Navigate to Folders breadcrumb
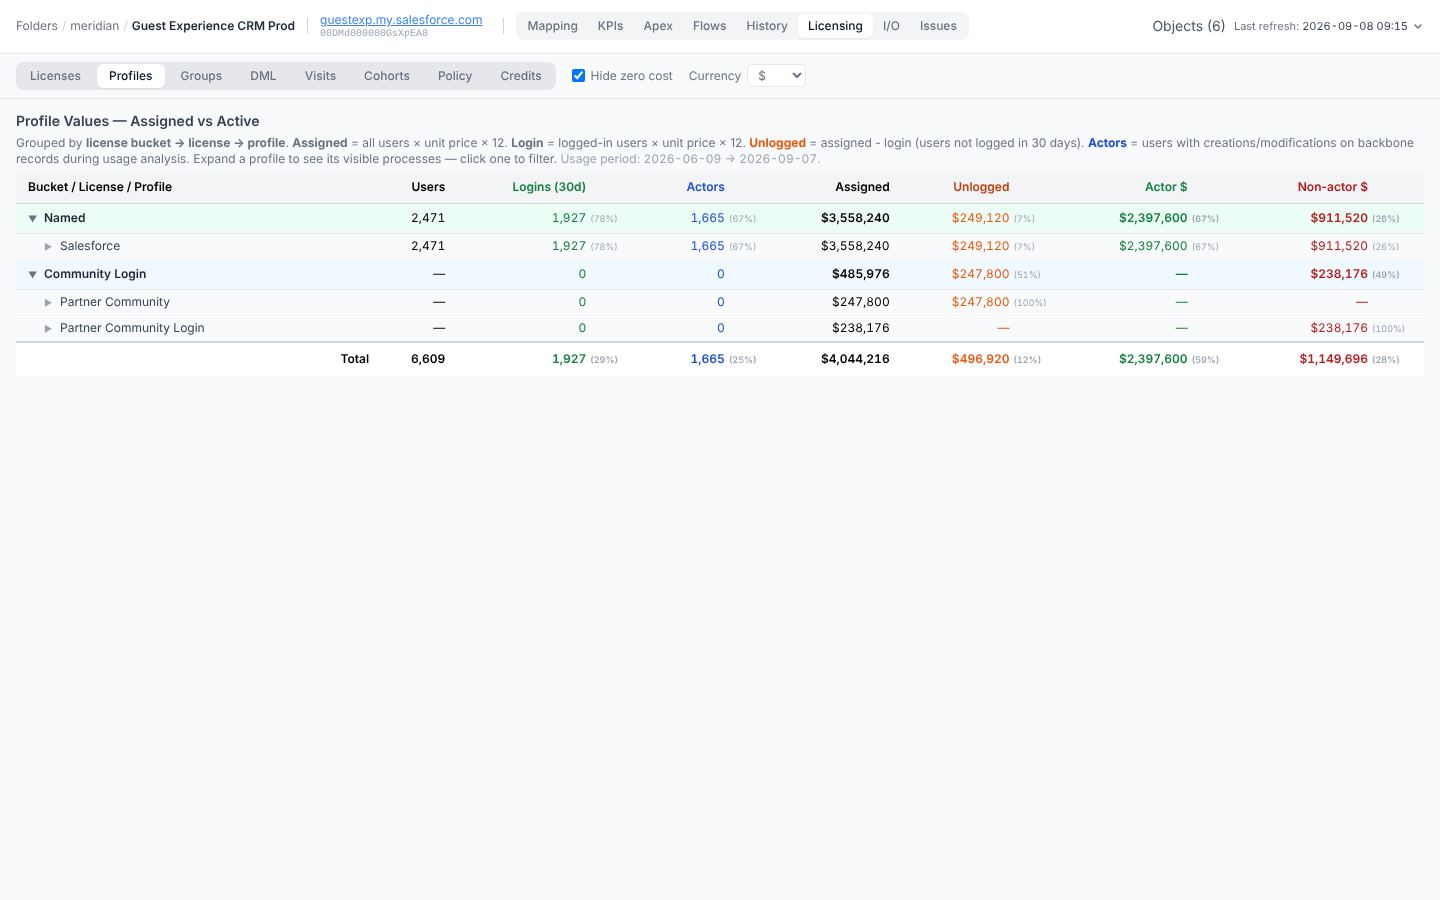Screen dimensions: 1440x900 (37, 26)
